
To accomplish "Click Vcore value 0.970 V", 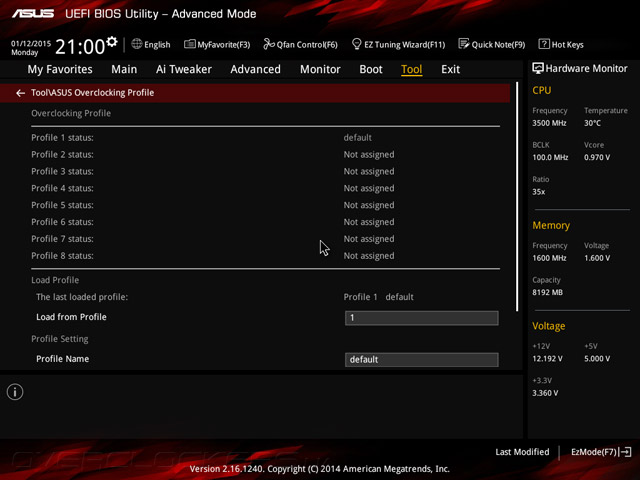I will [597, 157].
